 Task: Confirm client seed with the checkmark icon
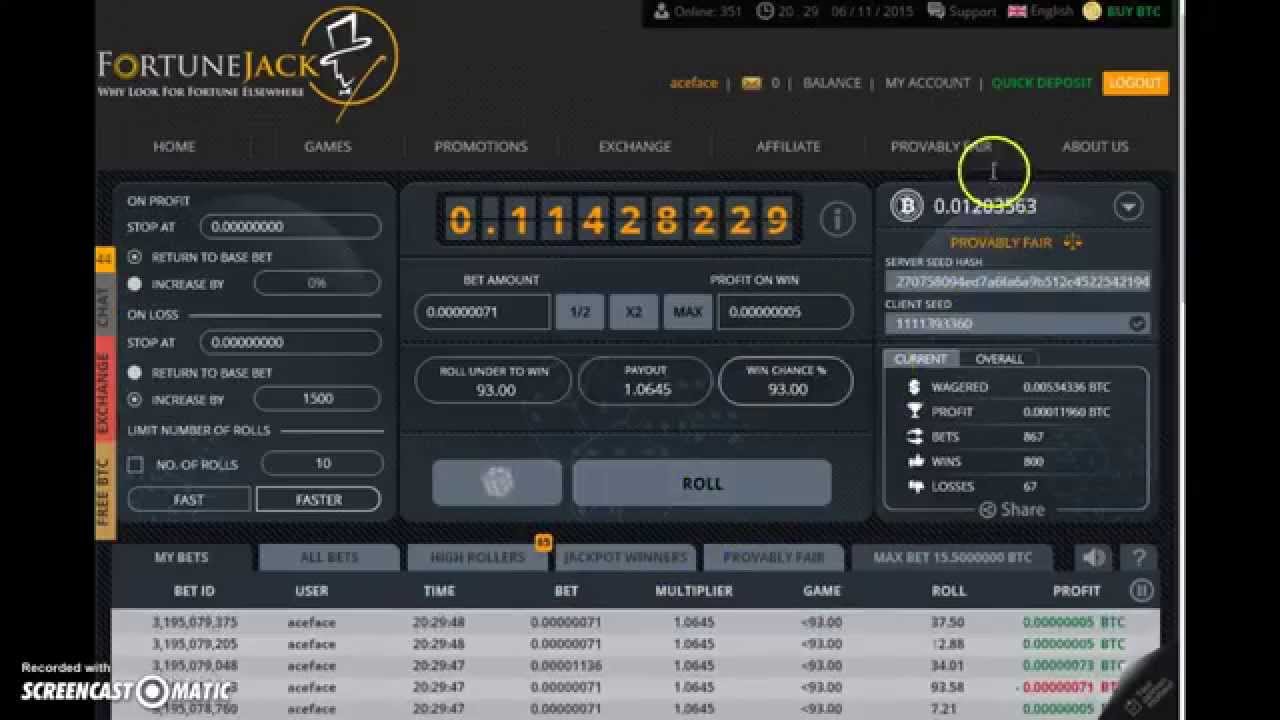coord(1137,323)
